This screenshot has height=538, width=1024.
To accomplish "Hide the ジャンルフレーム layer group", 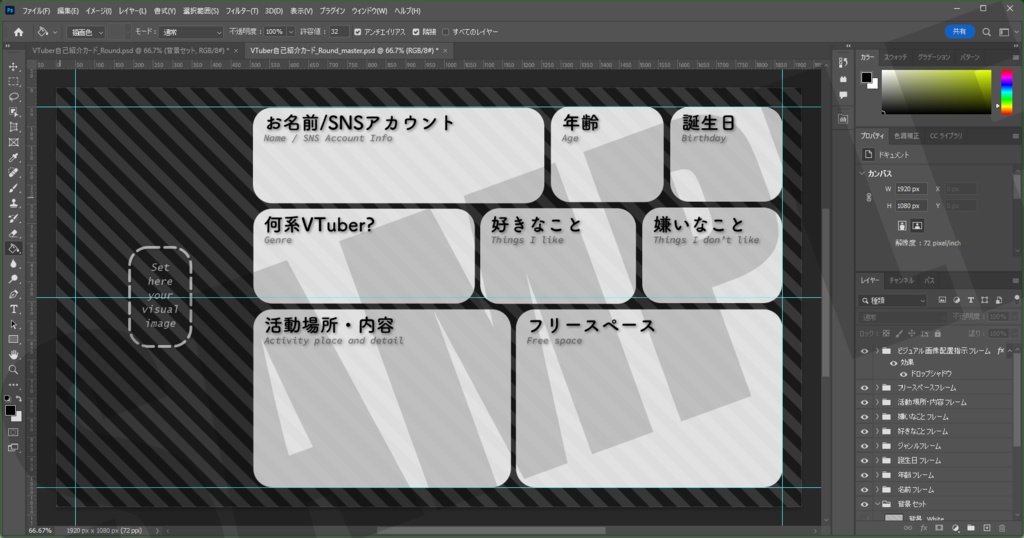I will (x=864, y=446).
